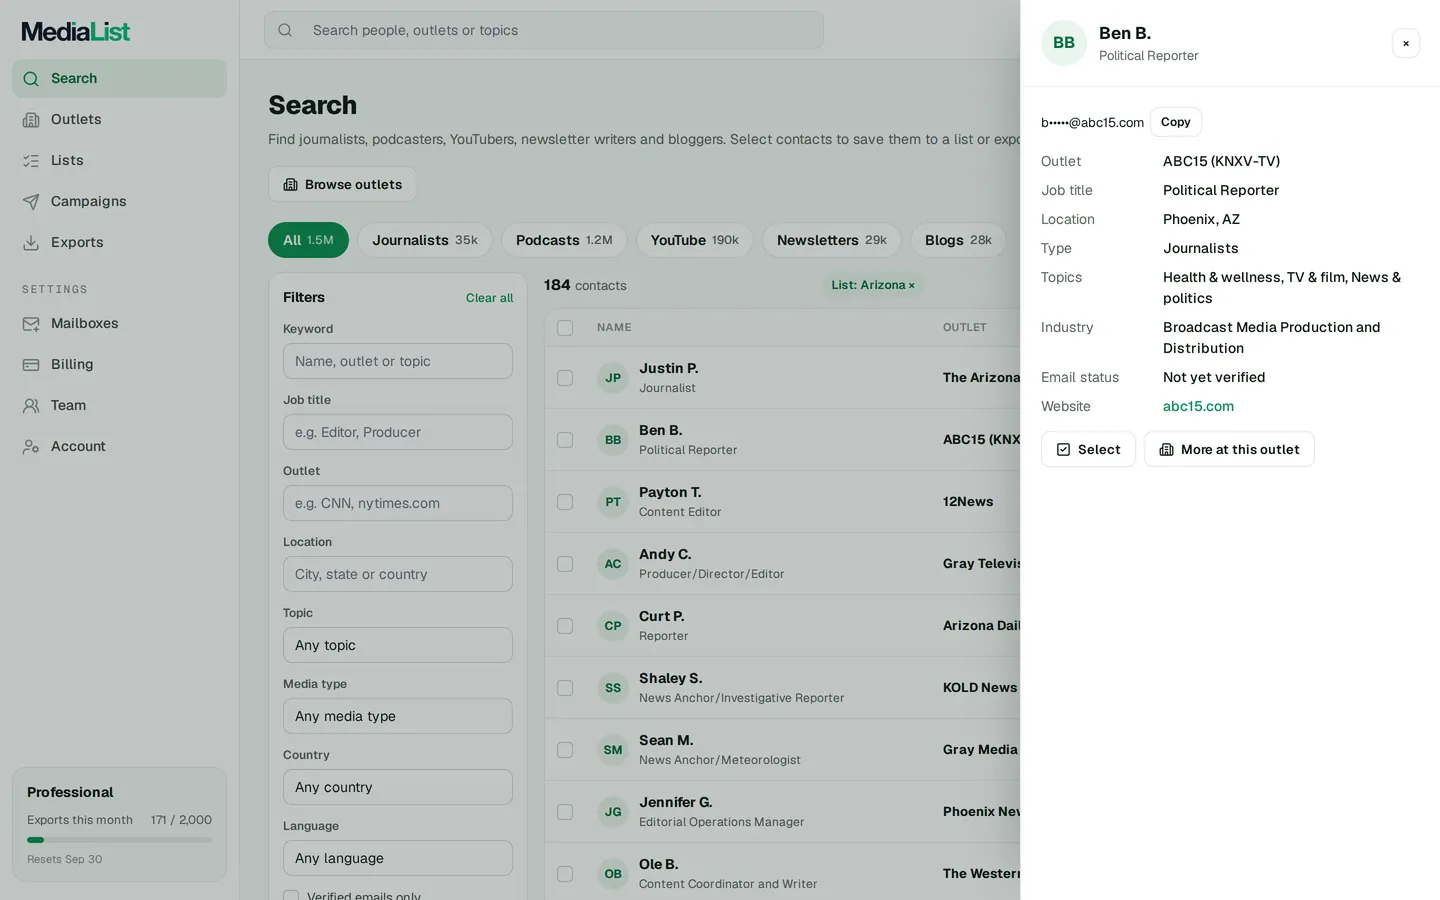Viewport: 1440px width, 900px height.
Task: Show the Newsletters tab
Action: point(832,240)
